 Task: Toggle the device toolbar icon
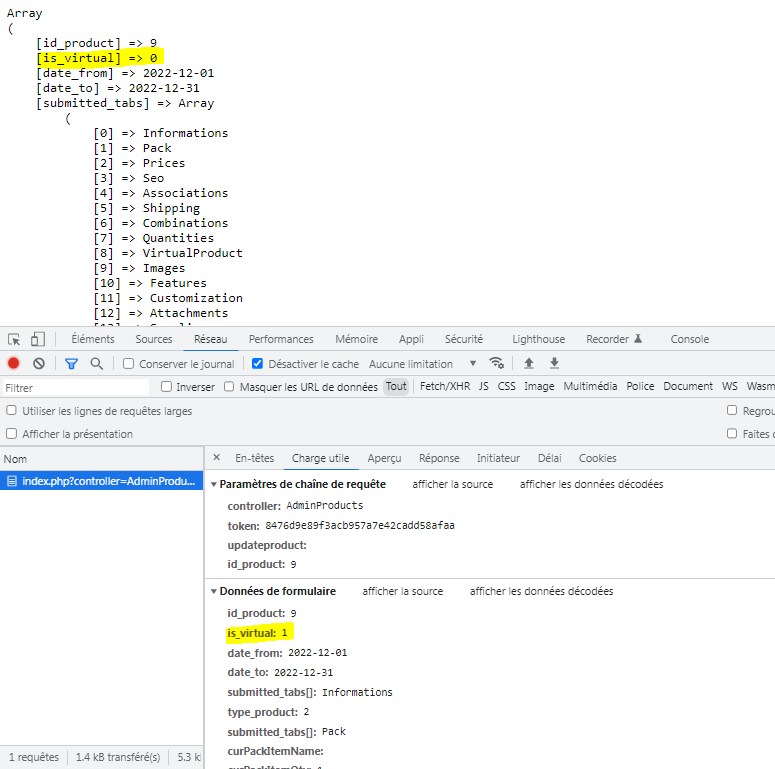38,340
